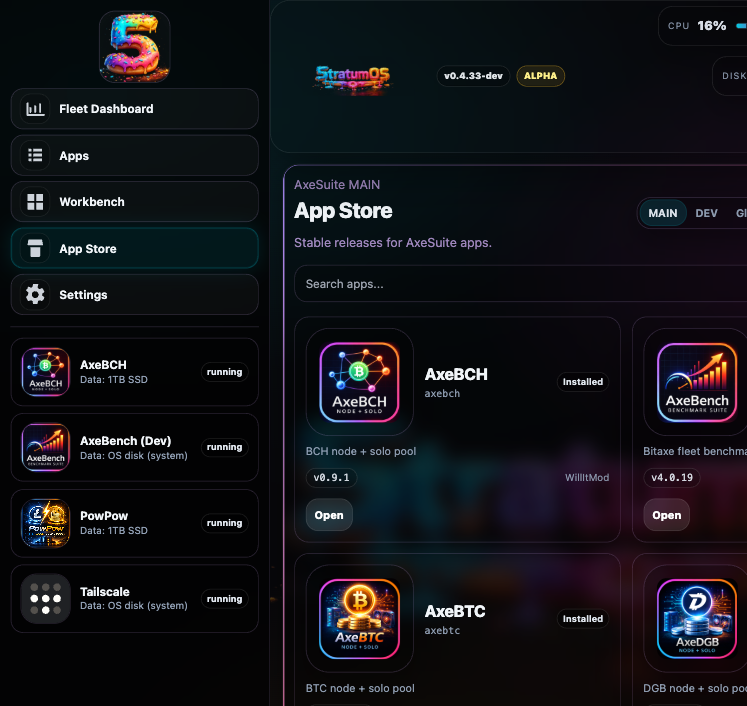The height and width of the screenshot is (706, 747).
Task: Click the 'BCH node + solo pool' description
Action: tap(361, 451)
